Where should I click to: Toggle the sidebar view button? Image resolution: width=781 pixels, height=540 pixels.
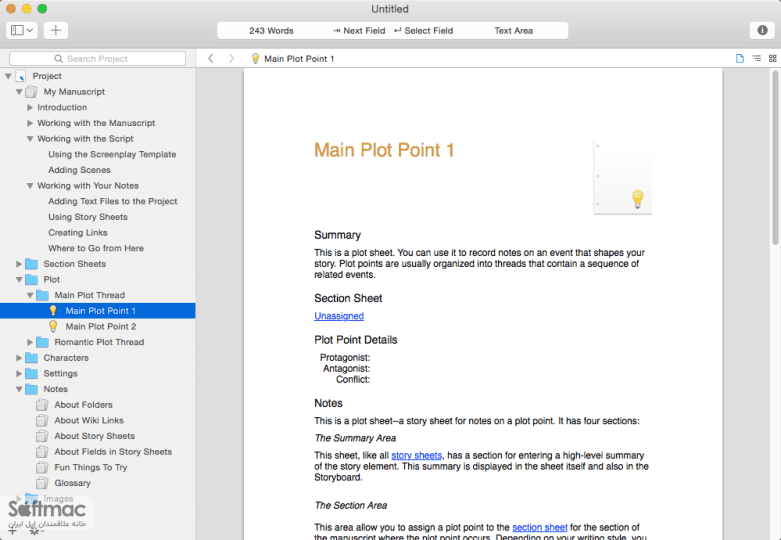coord(21,30)
